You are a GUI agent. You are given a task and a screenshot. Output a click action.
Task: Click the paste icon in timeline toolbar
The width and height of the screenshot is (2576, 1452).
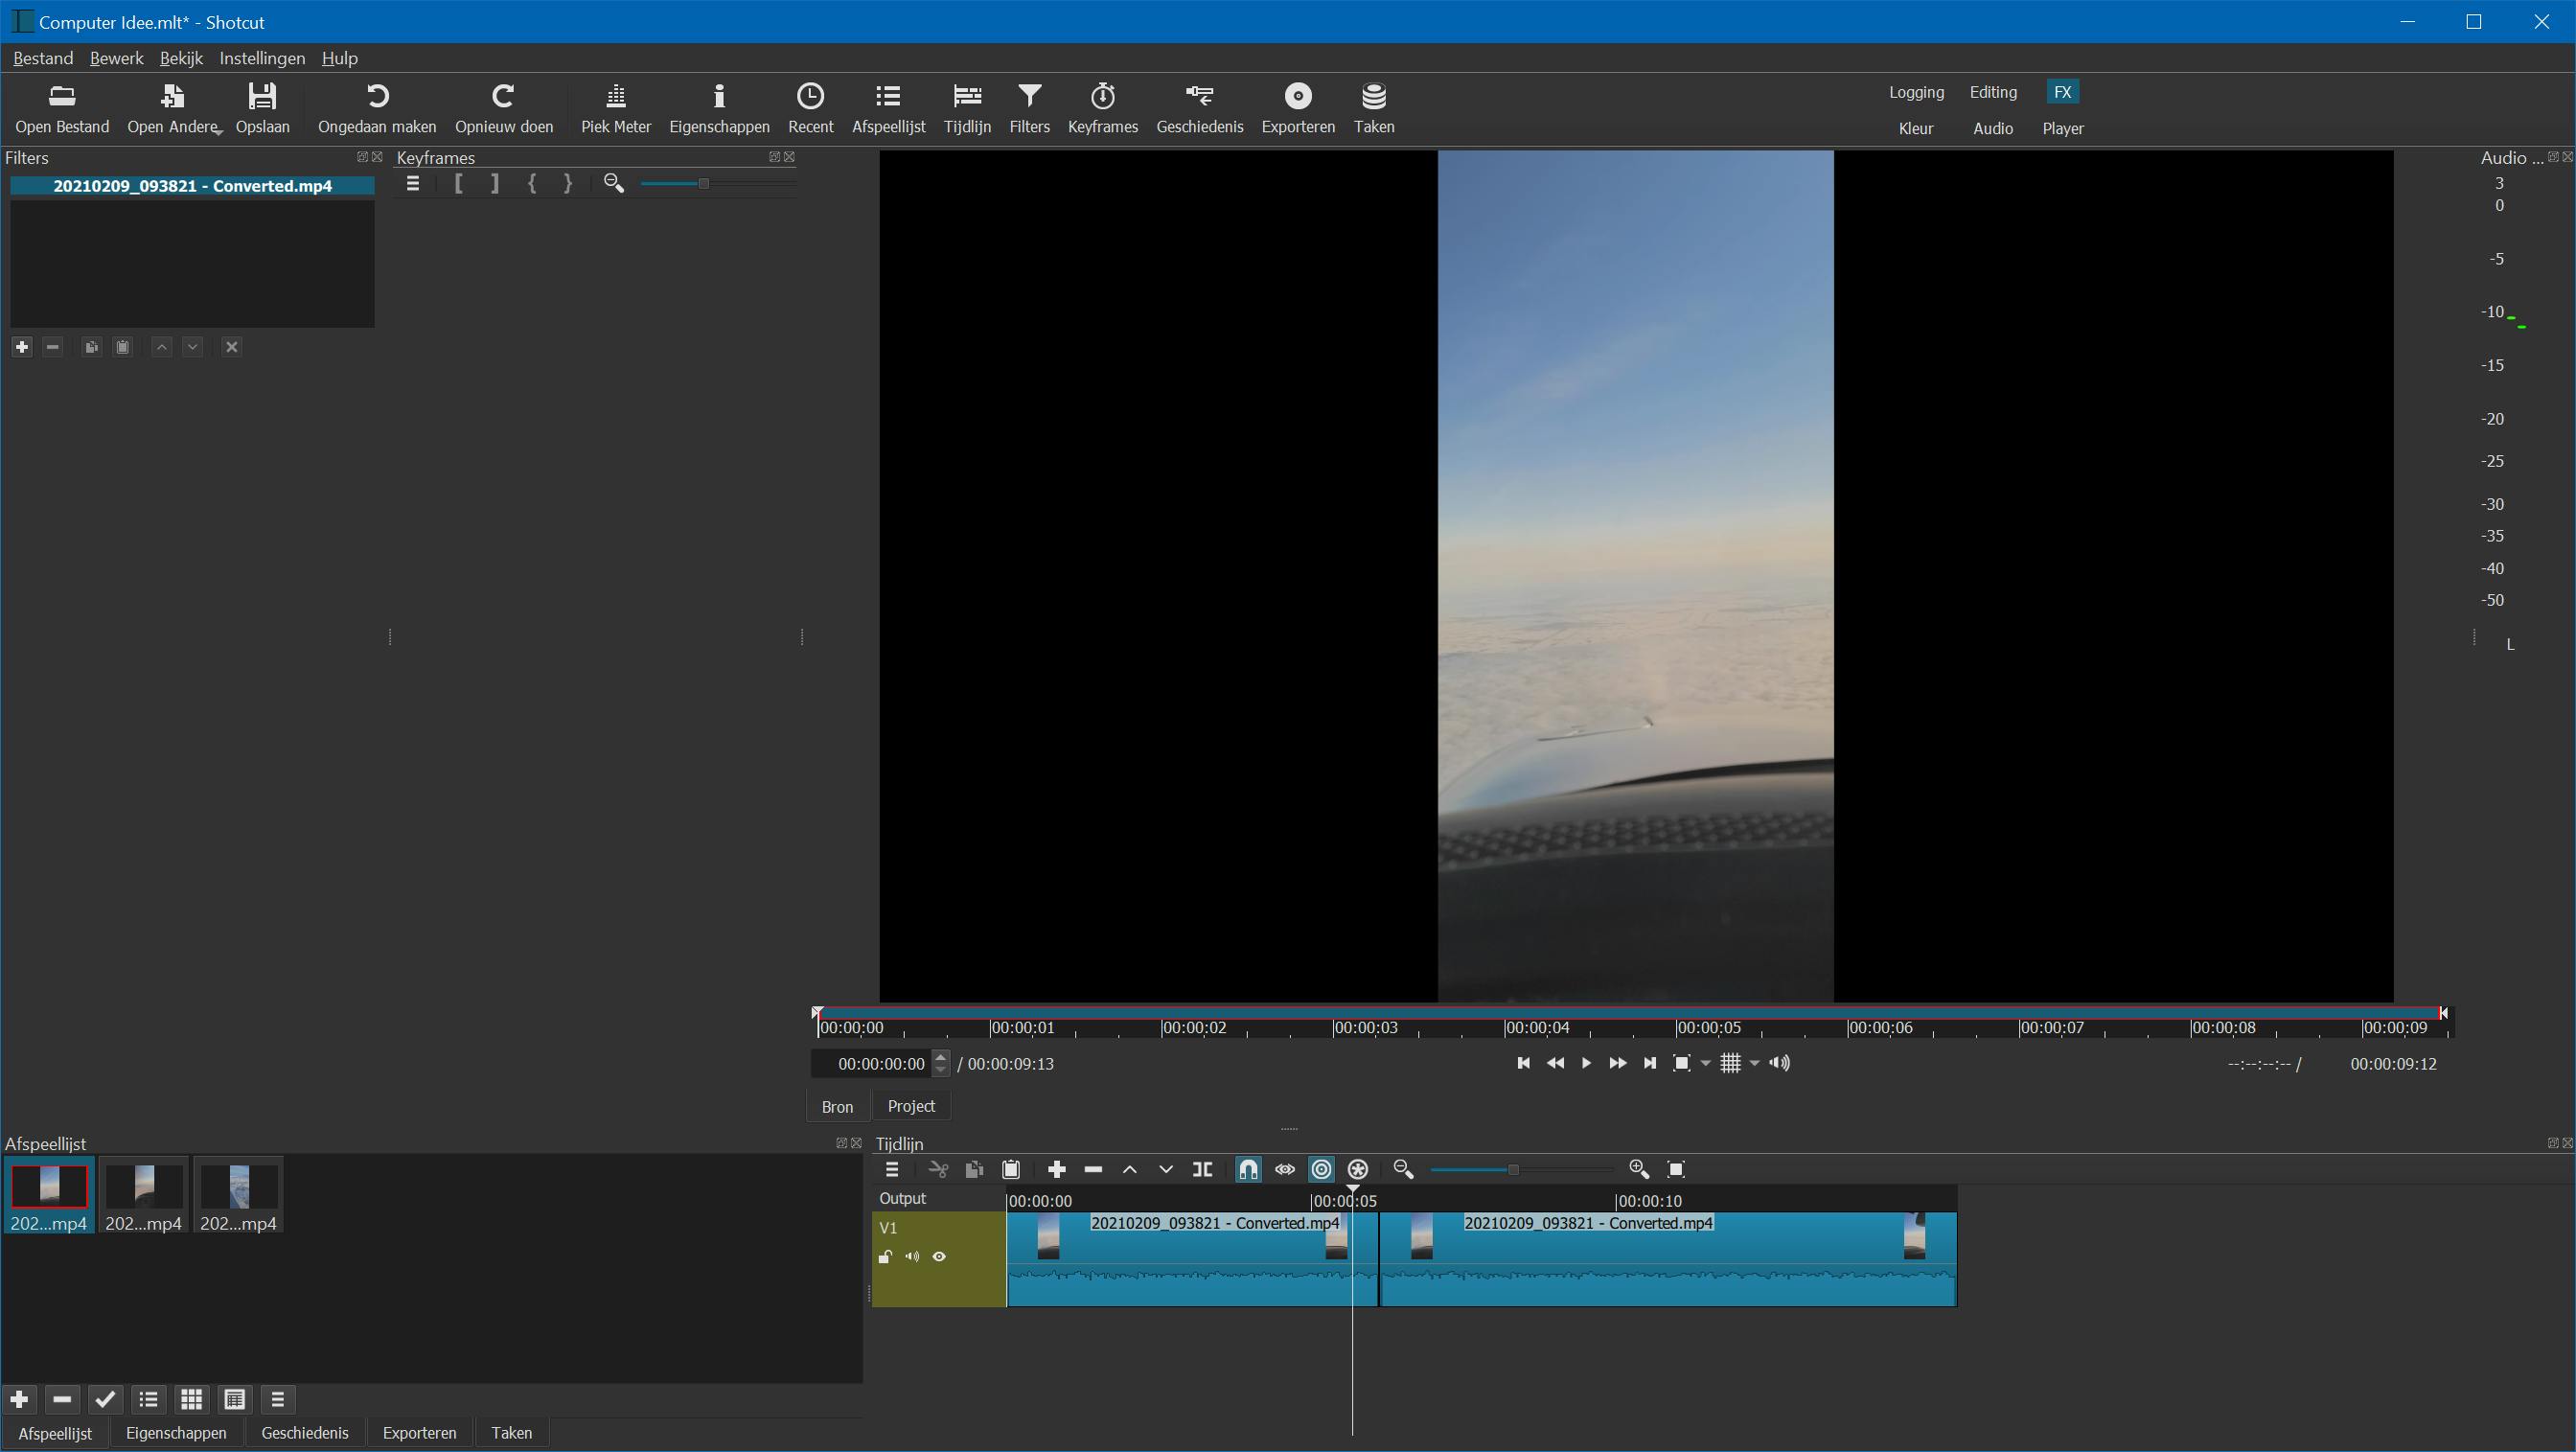pyautogui.click(x=1011, y=1169)
